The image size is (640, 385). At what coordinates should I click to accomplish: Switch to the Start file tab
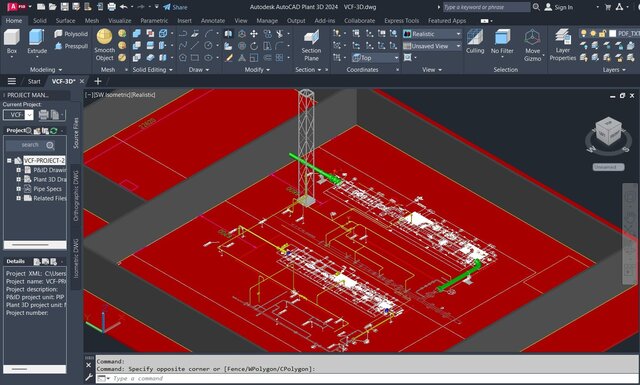[x=34, y=81]
